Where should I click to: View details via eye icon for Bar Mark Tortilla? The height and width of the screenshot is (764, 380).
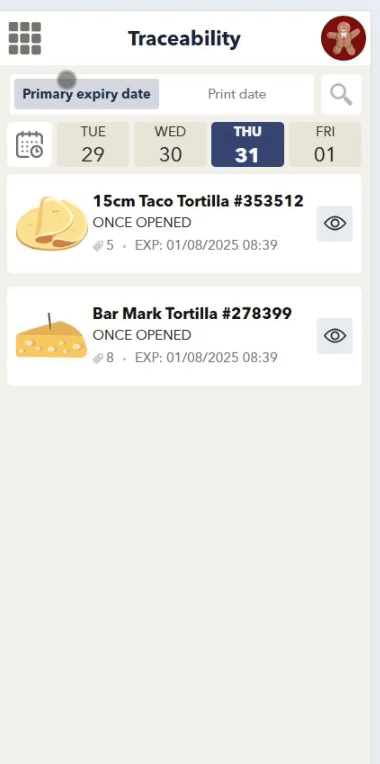coord(335,336)
